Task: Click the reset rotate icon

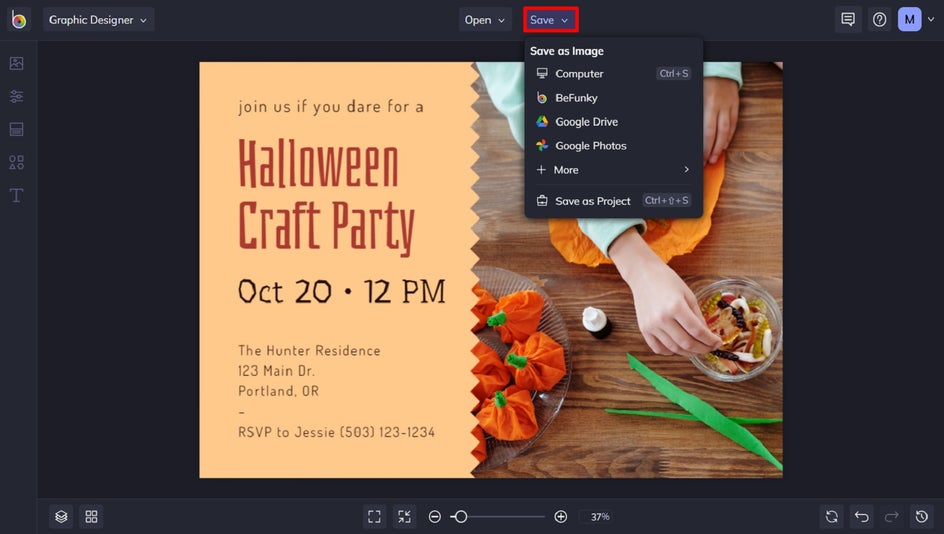Action: click(831, 517)
